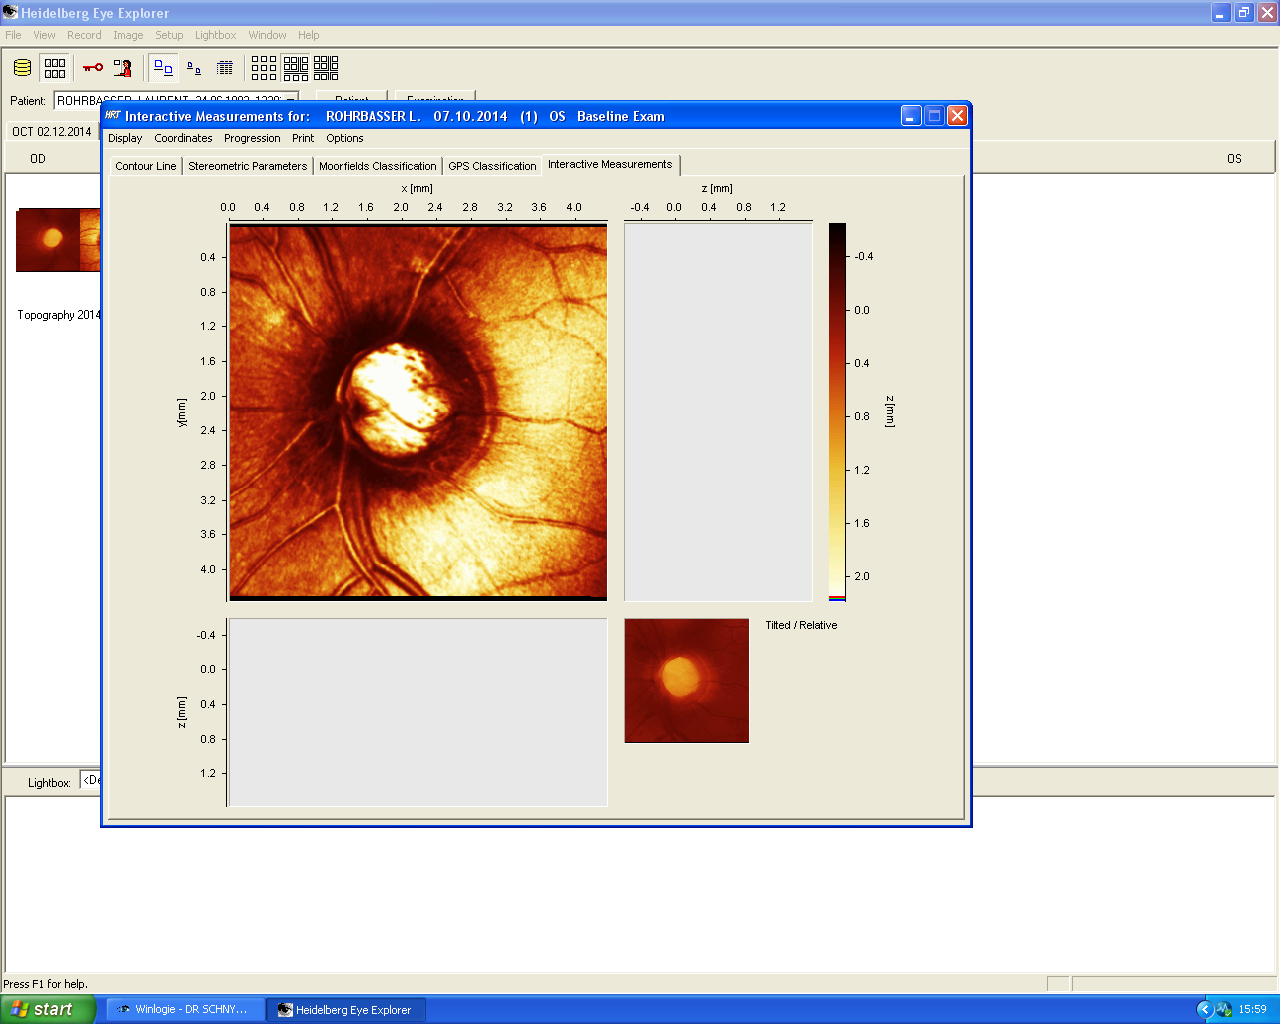Open the Patient dropdown in main window
Viewport: 1280px width, 1024px height.
[176, 100]
